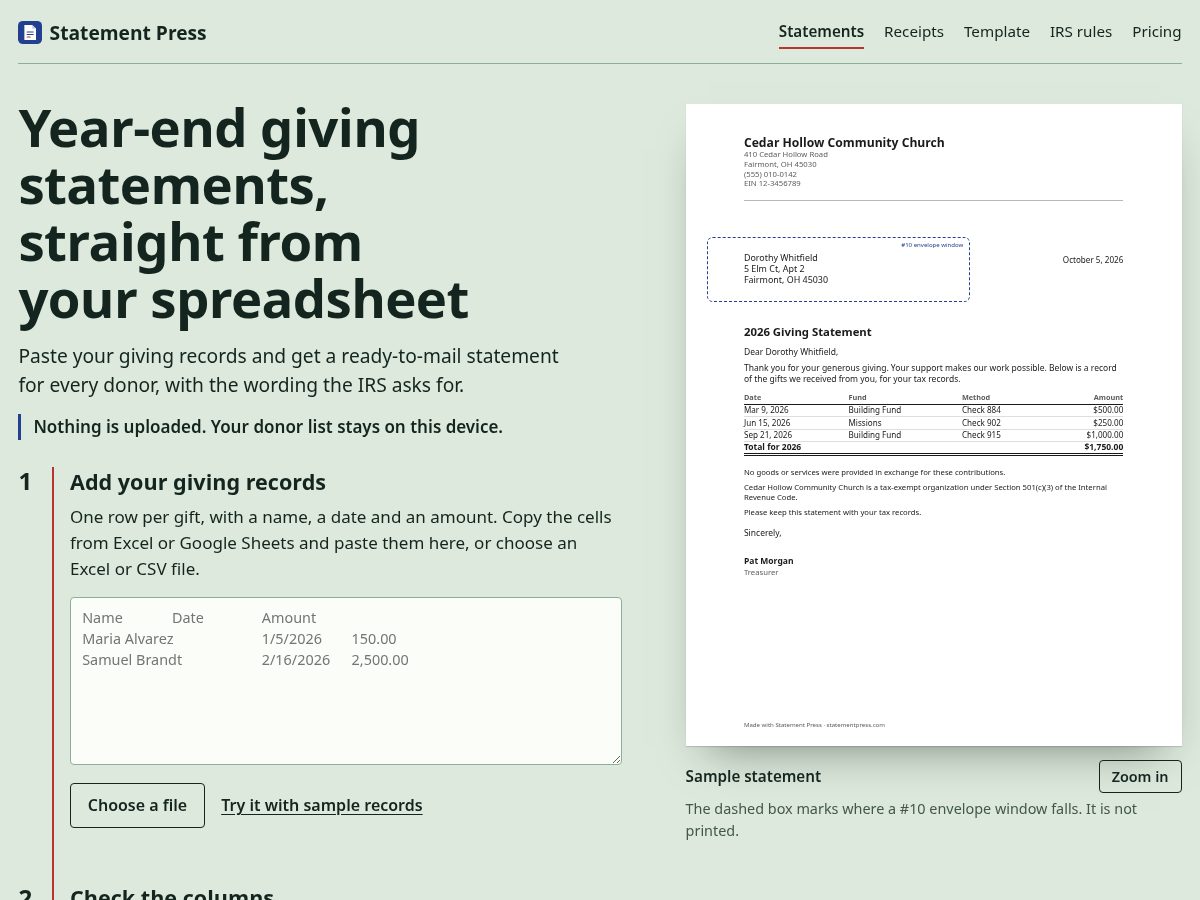Click the 'EIN 12-3456789' line
Image resolution: width=1200 pixels, height=900 pixels.
pyautogui.click(x=772, y=183)
